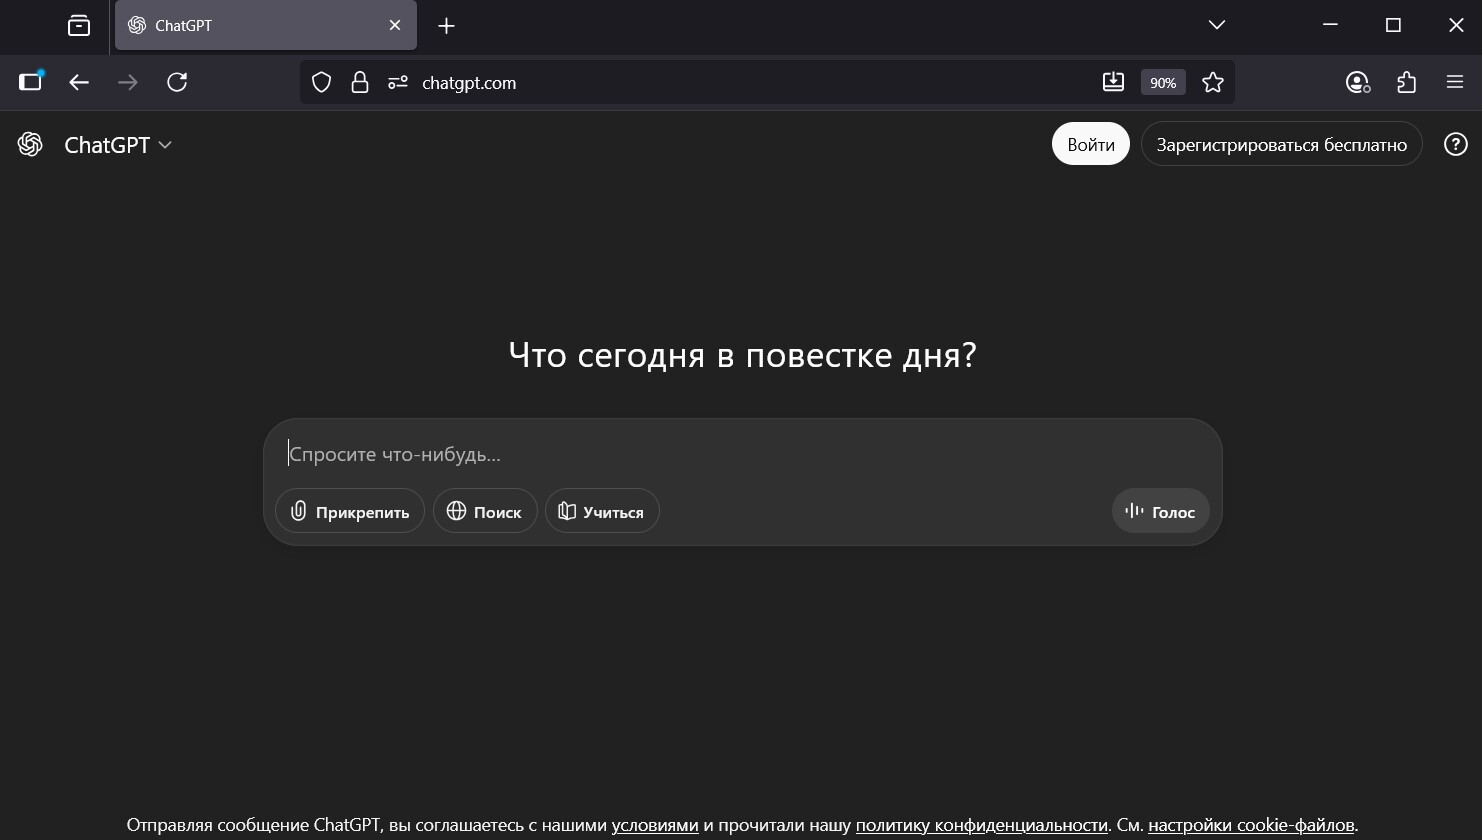
Task: Go back using the back arrow
Action: click(79, 83)
